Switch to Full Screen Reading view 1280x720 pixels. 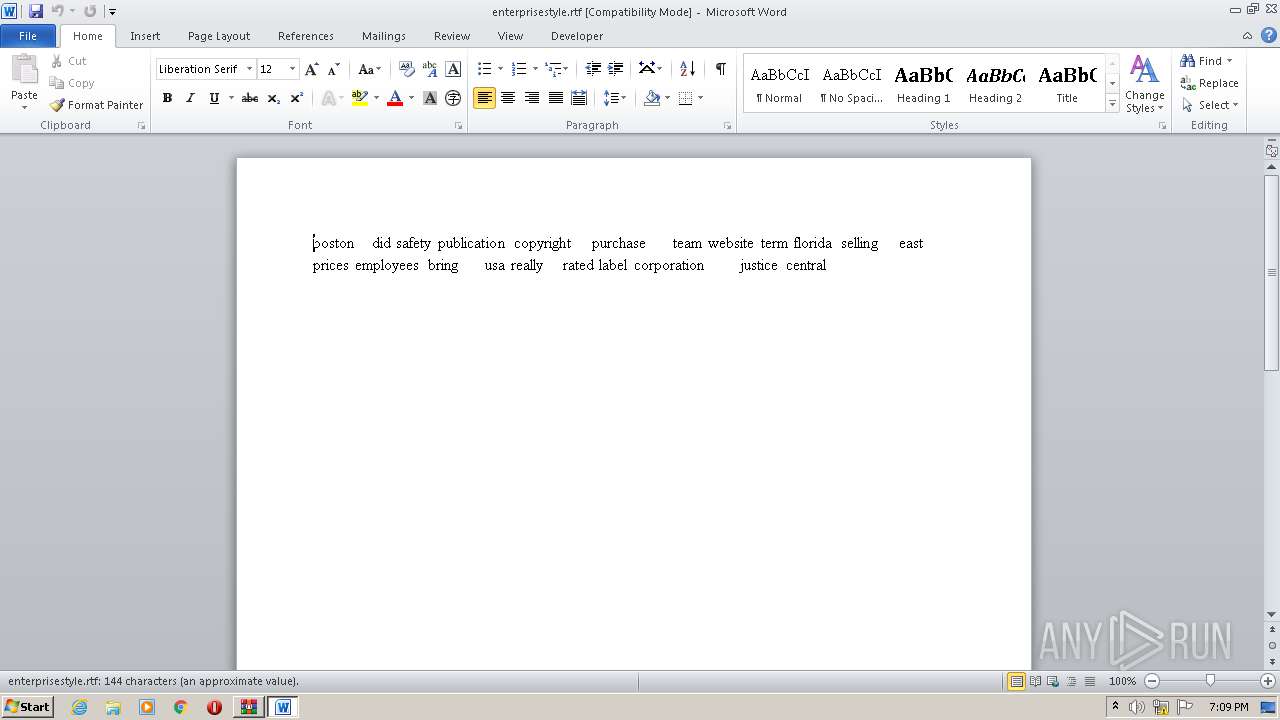1035,681
